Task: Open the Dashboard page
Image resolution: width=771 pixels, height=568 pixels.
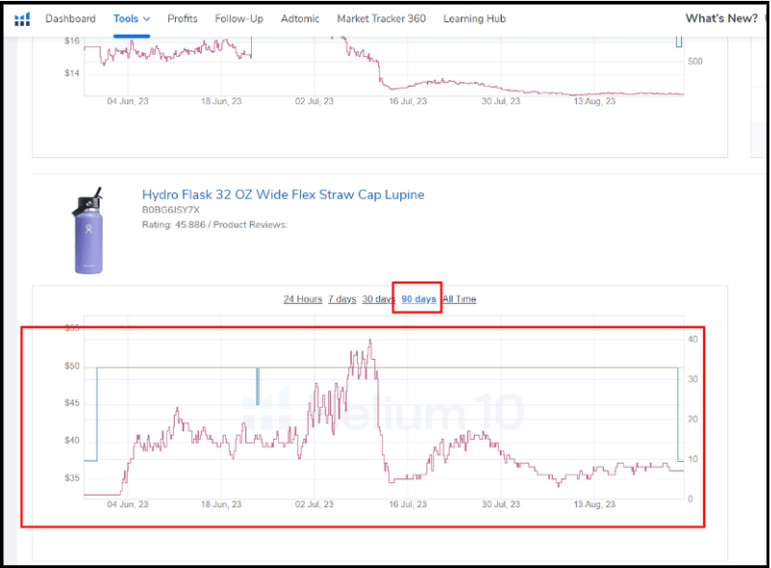Action: pyautogui.click(x=71, y=19)
